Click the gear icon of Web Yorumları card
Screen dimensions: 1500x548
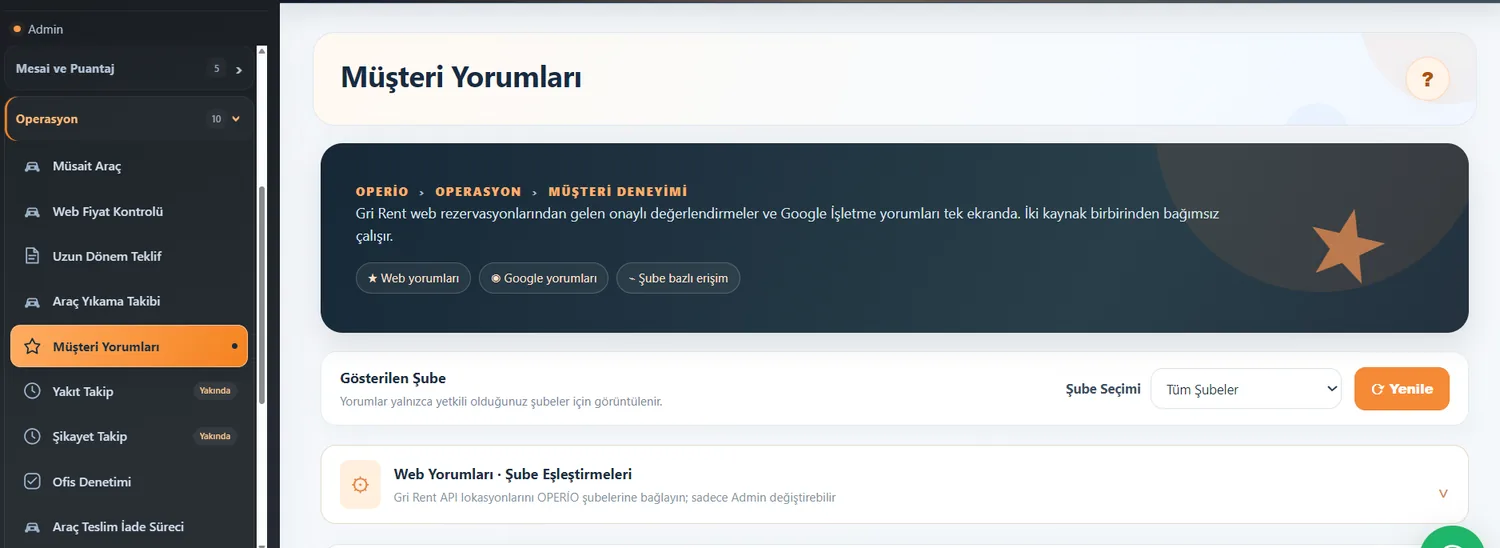[360, 484]
